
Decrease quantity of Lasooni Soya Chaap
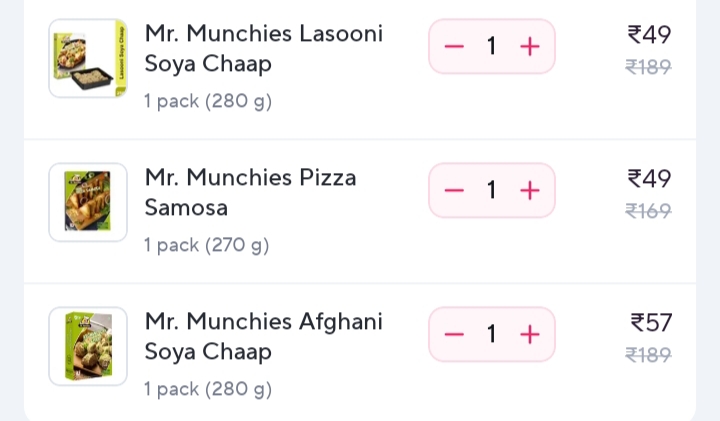point(454,47)
